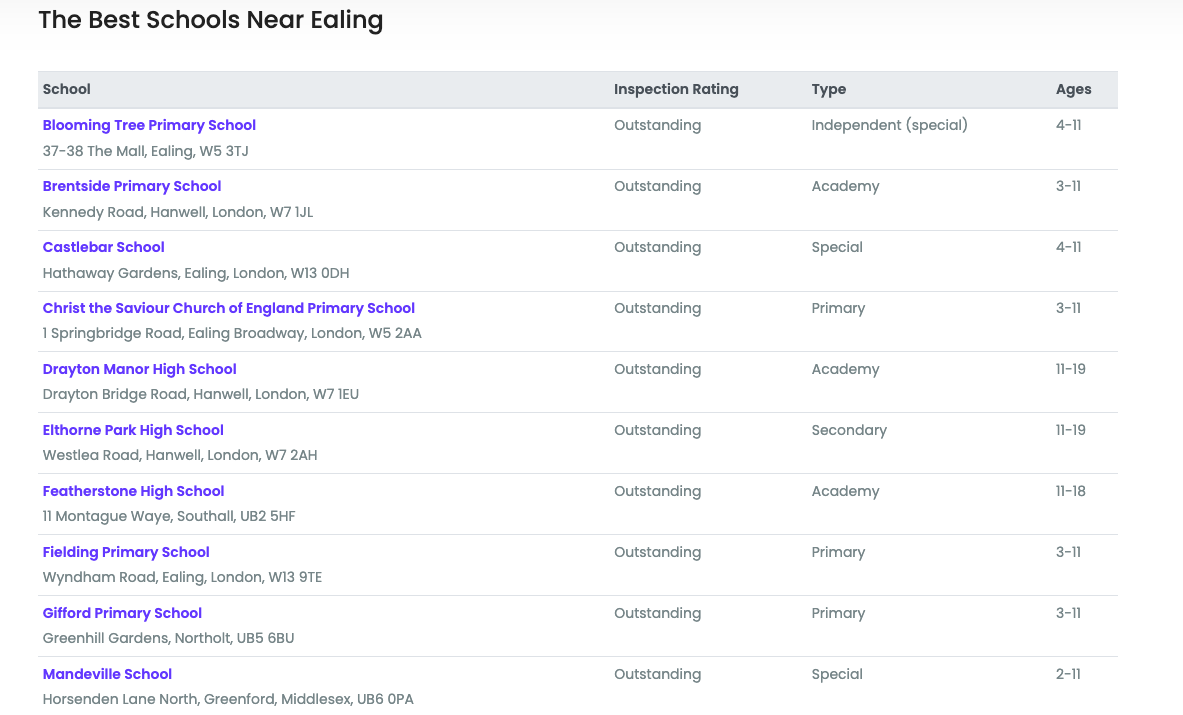This screenshot has width=1183, height=715.
Task: Click the Featherstone 11-18 ages cell
Action: click(1070, 491)
